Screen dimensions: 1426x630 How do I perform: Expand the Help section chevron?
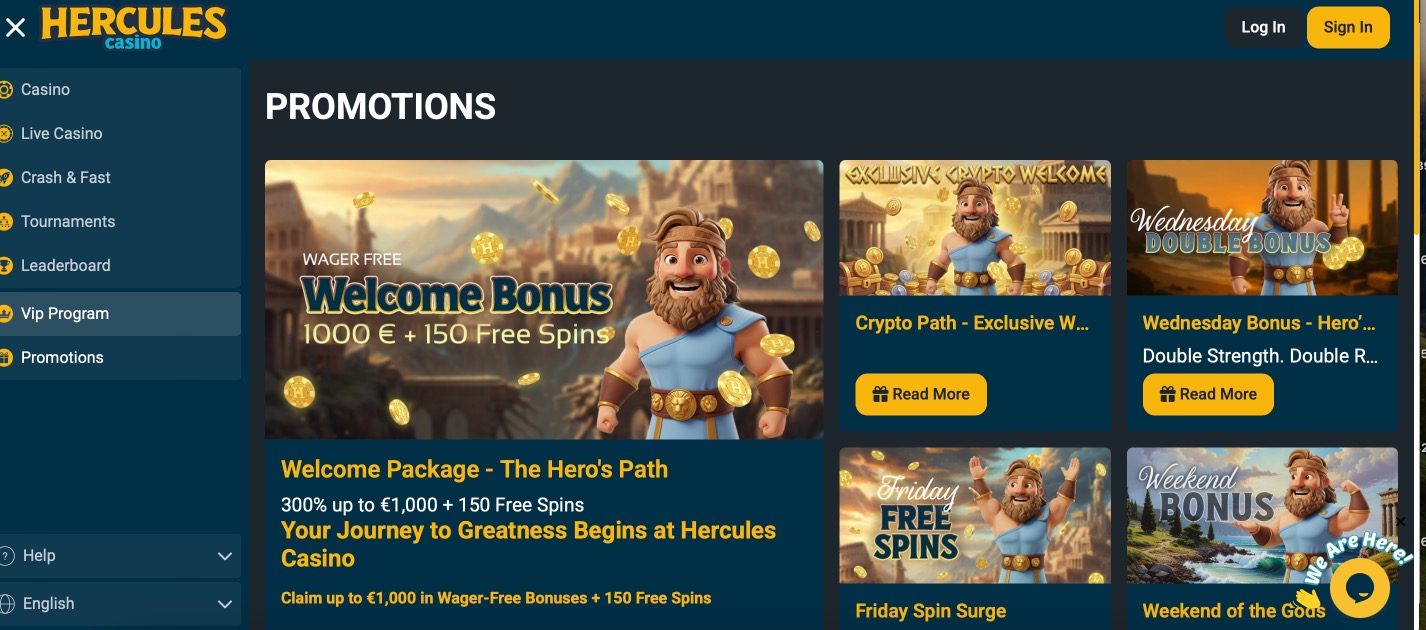click(x=225, y=556)
